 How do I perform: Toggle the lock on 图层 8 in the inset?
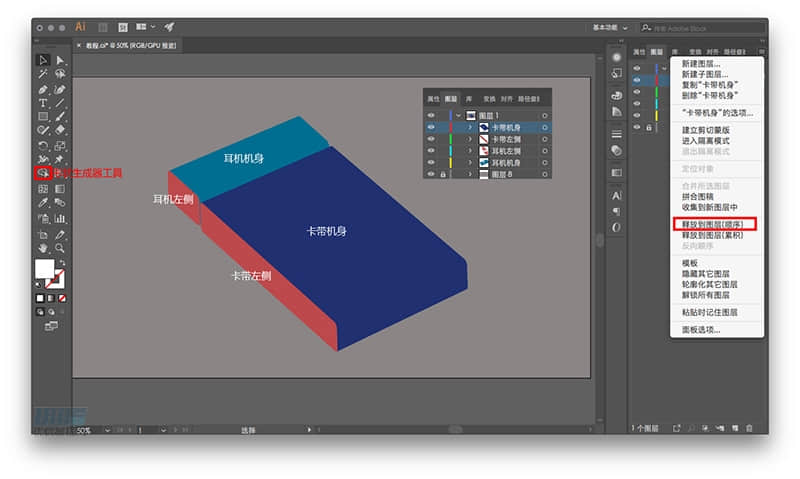click(443, 174)
